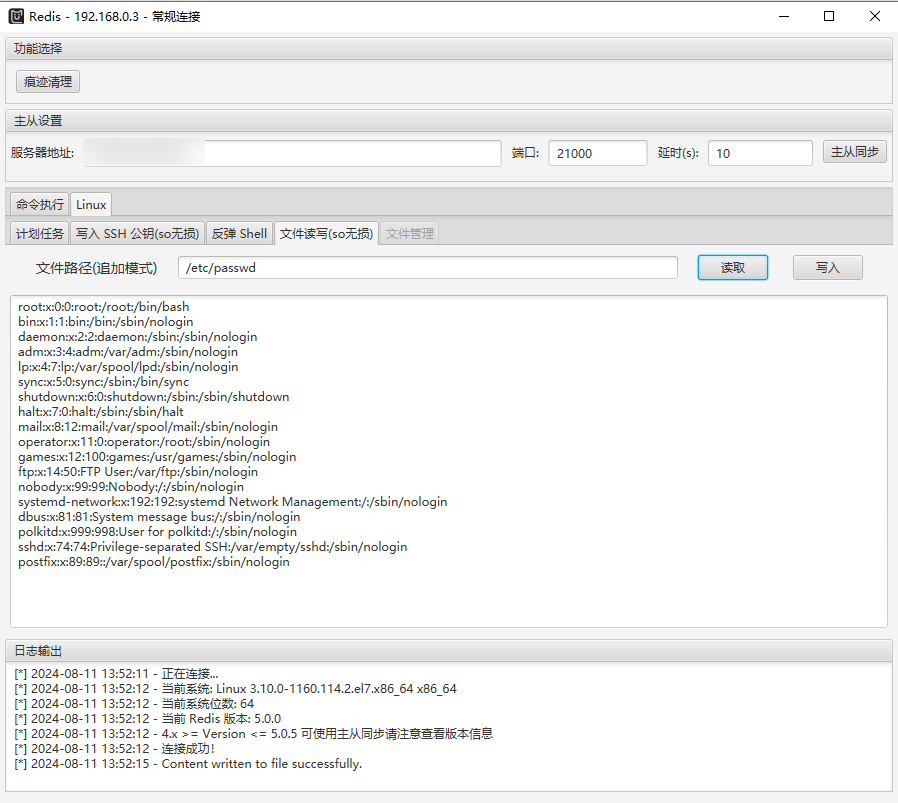The width and height of the screenshot is (898, 803).
Task: Click the greyed 文件管理 tab
Action: tap(409, 234)
